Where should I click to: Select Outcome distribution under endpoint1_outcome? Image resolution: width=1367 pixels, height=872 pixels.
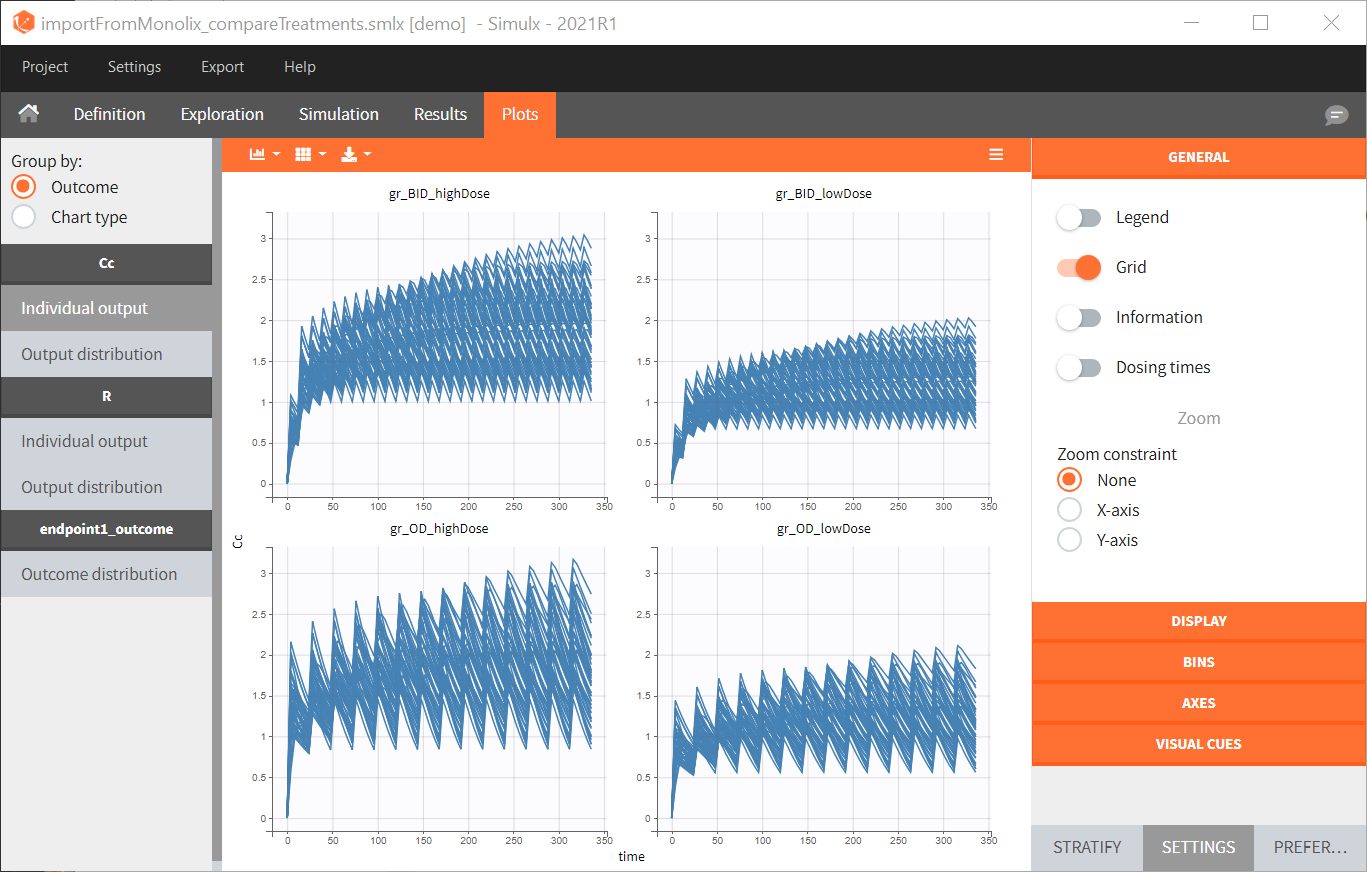[x=99, y=574]
